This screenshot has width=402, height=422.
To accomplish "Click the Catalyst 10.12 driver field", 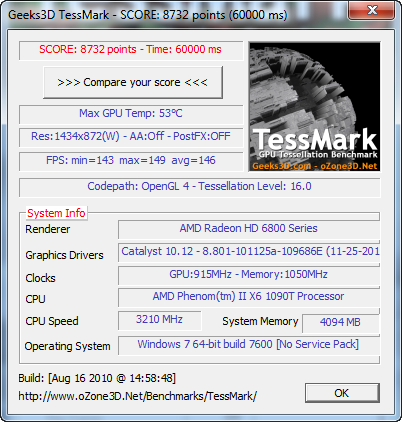I will (x=249, y=252).
